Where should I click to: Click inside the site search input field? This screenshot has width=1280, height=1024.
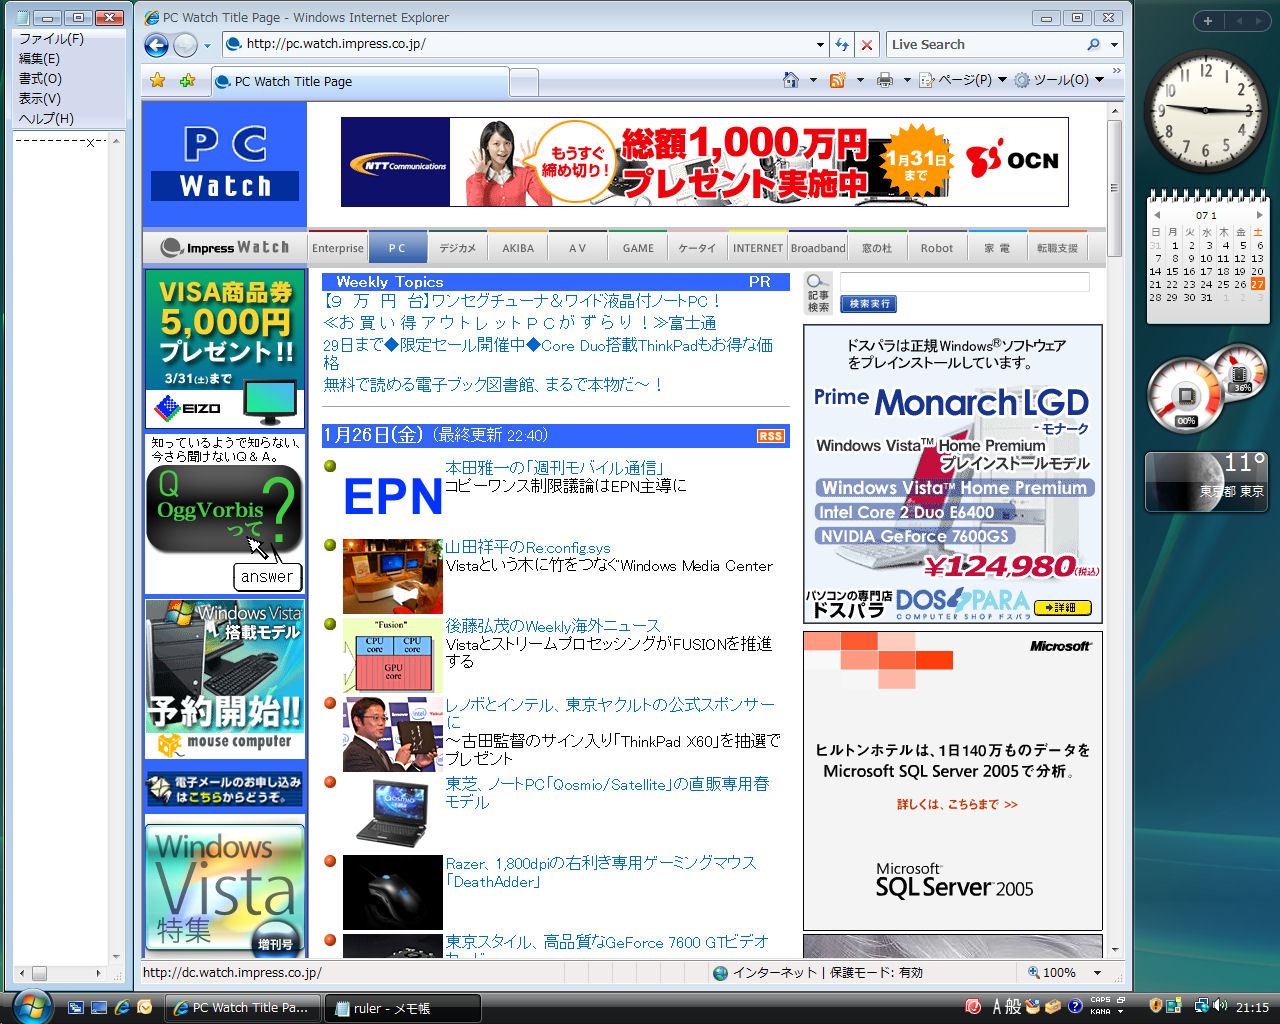963,282
